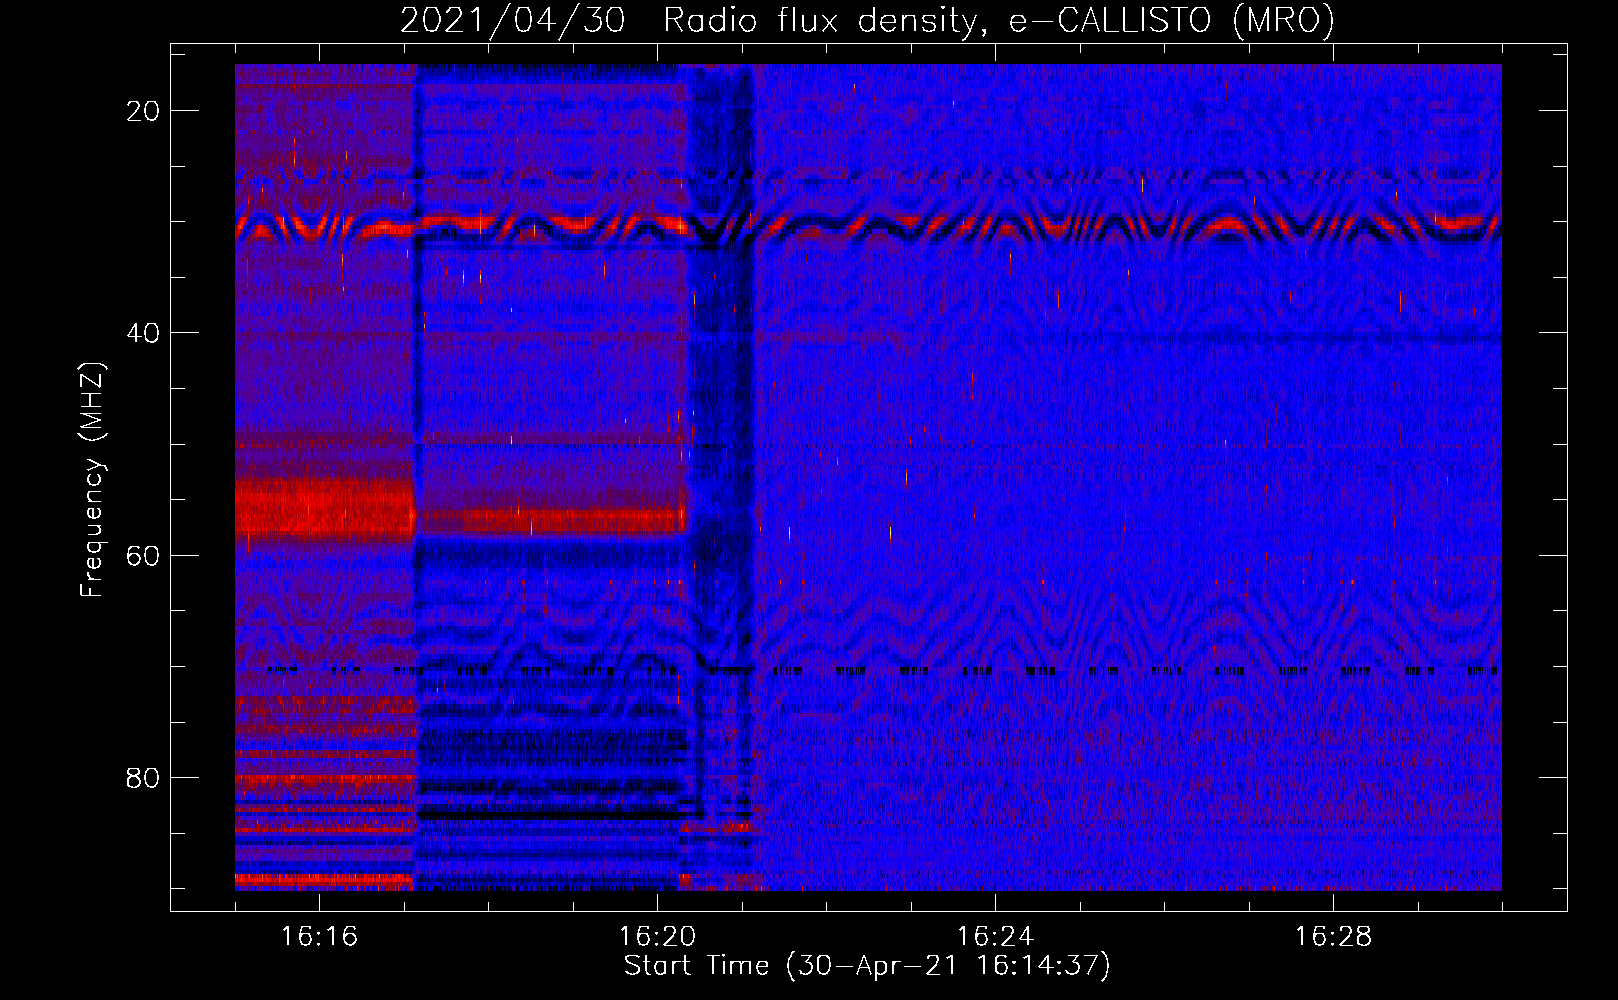Click the 'Start Time (30-Apr-21 16:14:37)' axis label
The height and width of the screenshot is (1000, 1618).
pos(867,966)
